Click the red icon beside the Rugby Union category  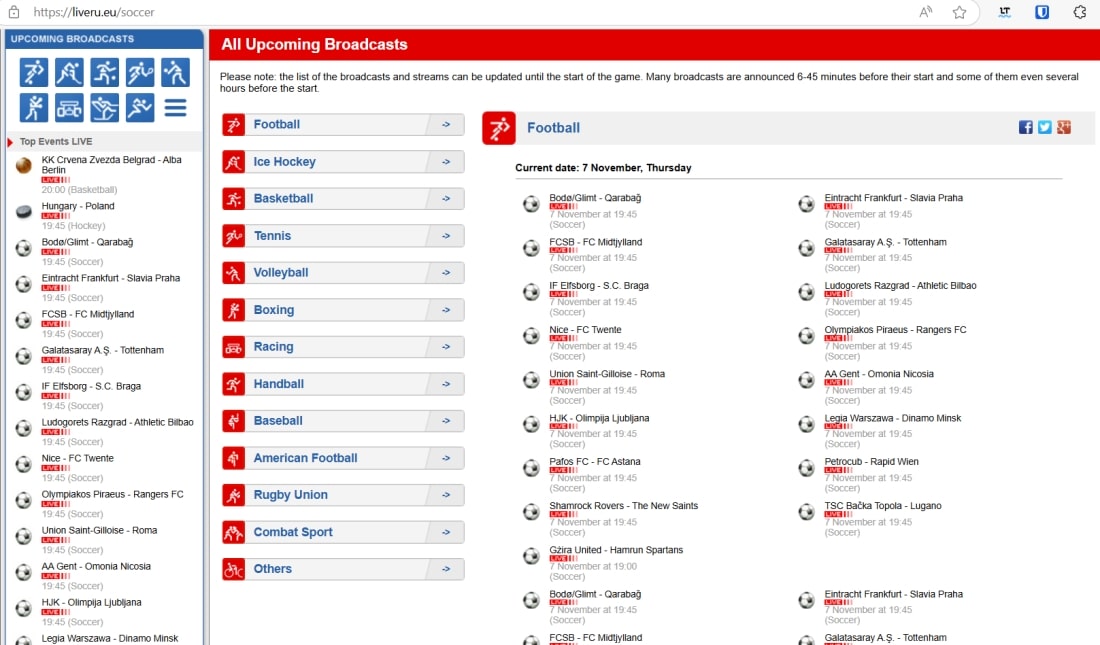tap(234, 496)
